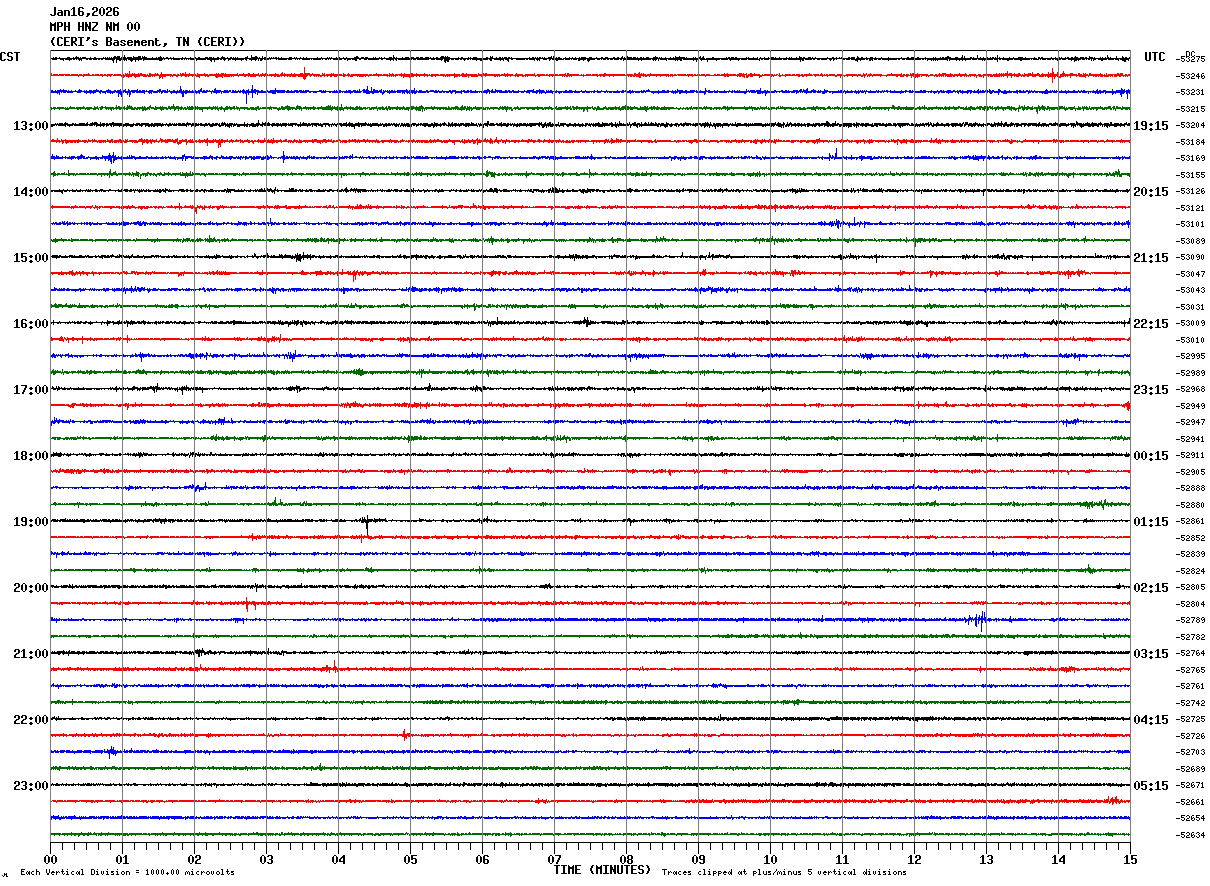Click the 05:15 UTC time label
The image size is (1210, 886).
click(1150, 786)
